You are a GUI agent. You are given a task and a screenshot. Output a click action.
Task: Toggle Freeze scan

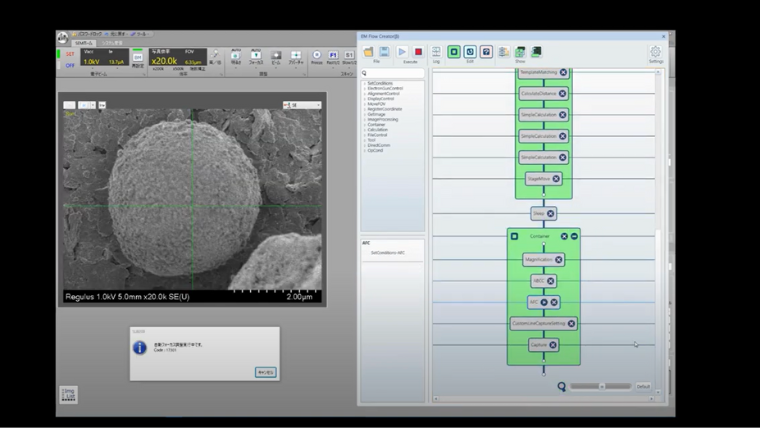click(317, 57)
